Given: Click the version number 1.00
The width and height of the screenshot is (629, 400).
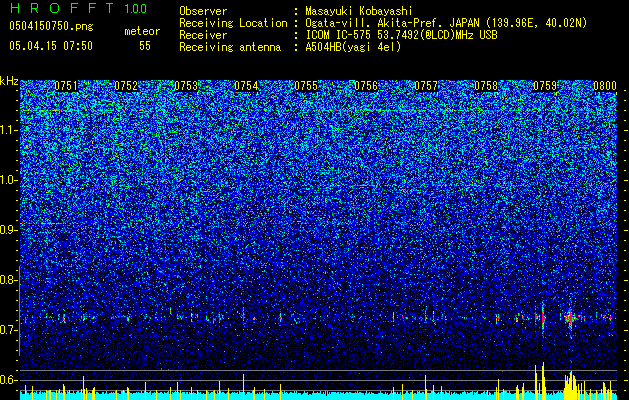Looking at the screenshot, I should (x=136, y=9).
